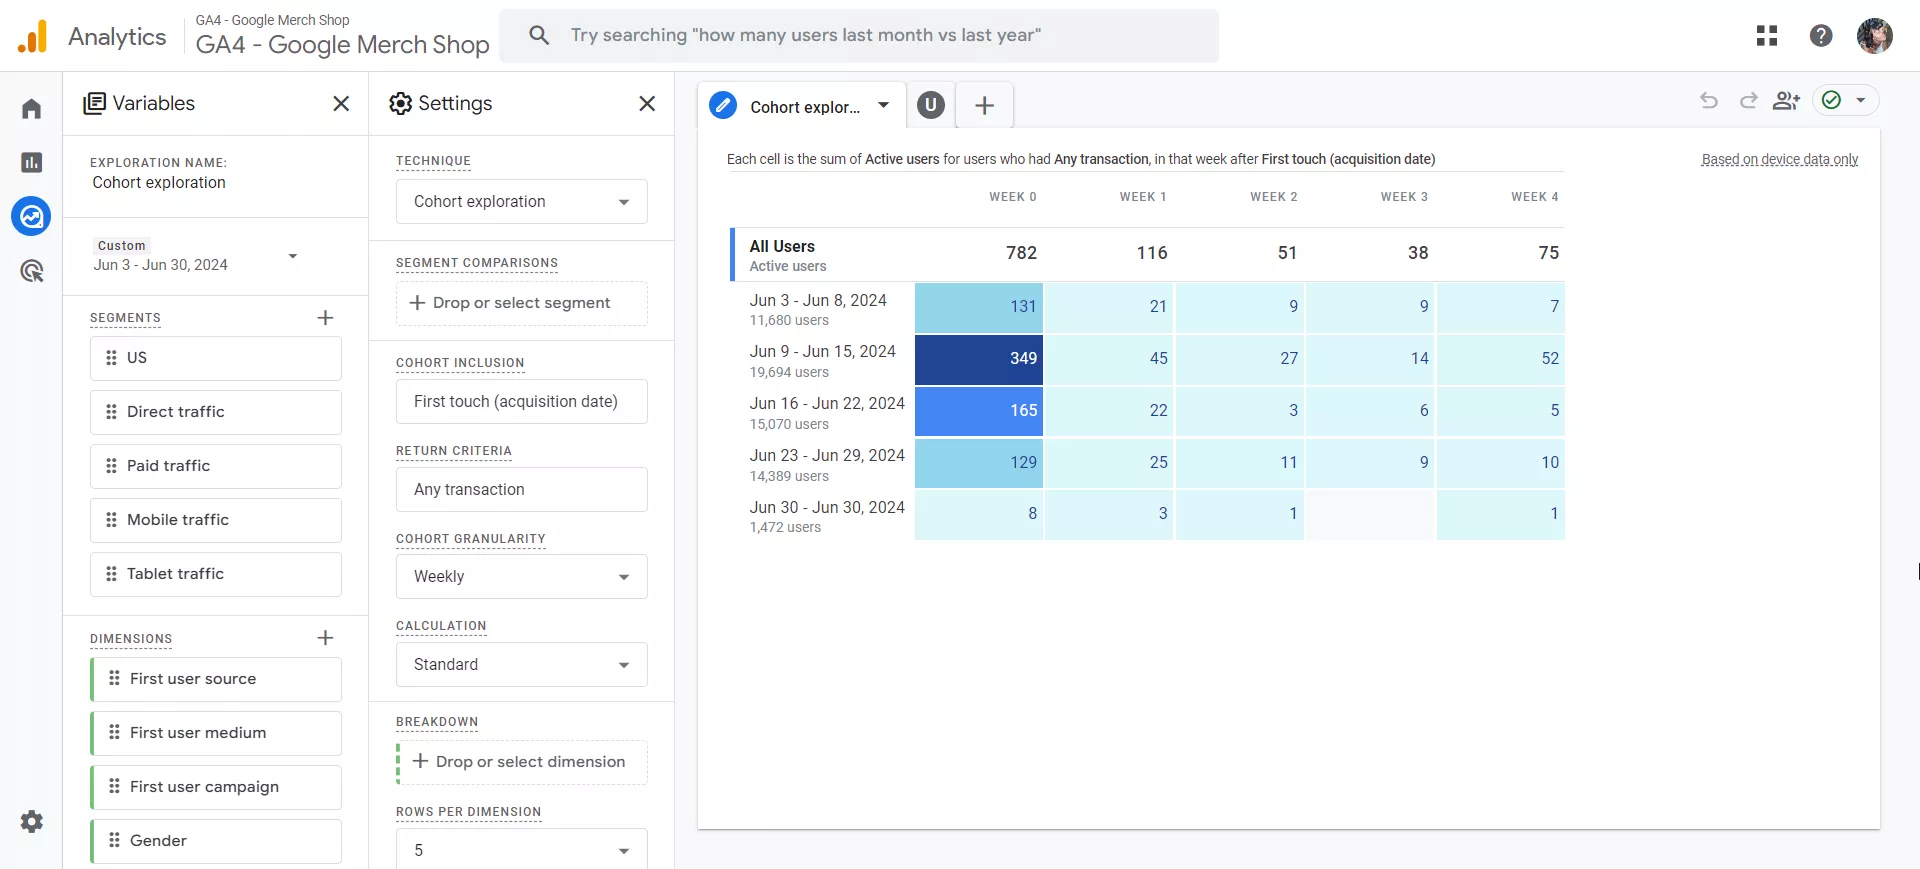This screenshot has height=869, width=1920.
Task: Select the Paid traffic segment
Action: 216,466
